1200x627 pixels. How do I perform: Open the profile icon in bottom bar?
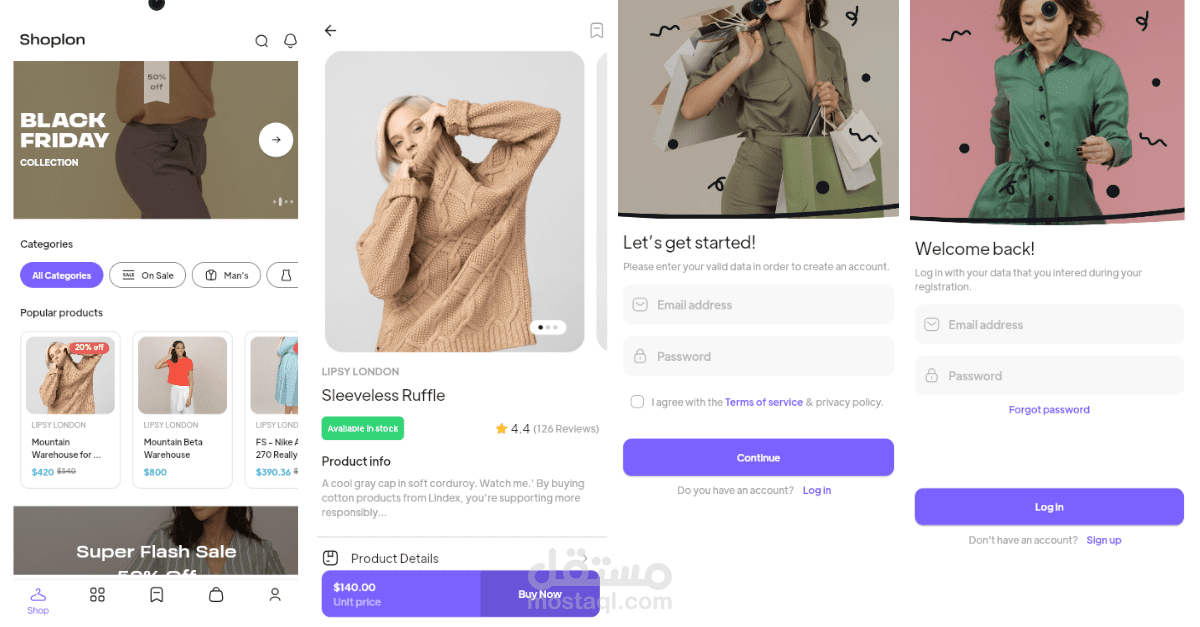tap(275, 594)
